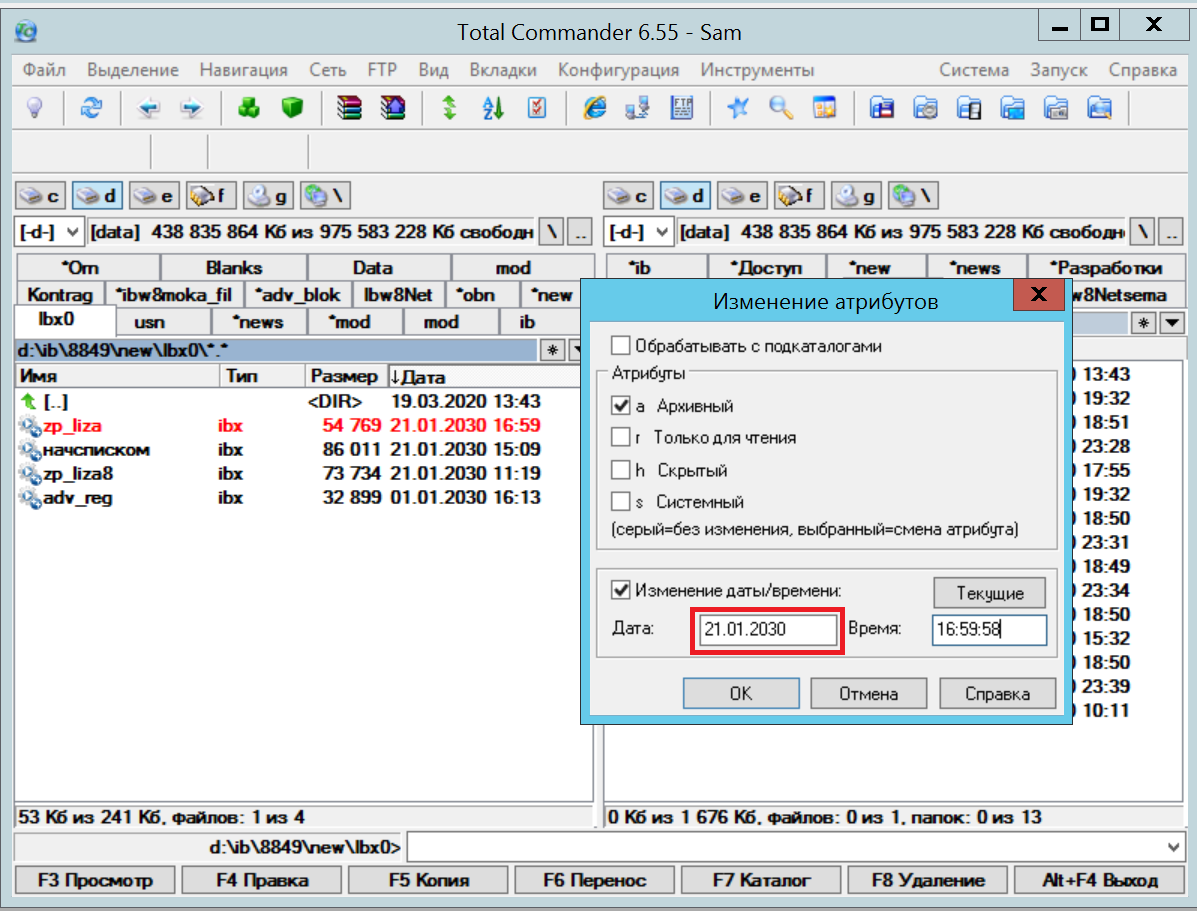
Task: Click the A-Z sort toolbar icon
Action: 493,108
